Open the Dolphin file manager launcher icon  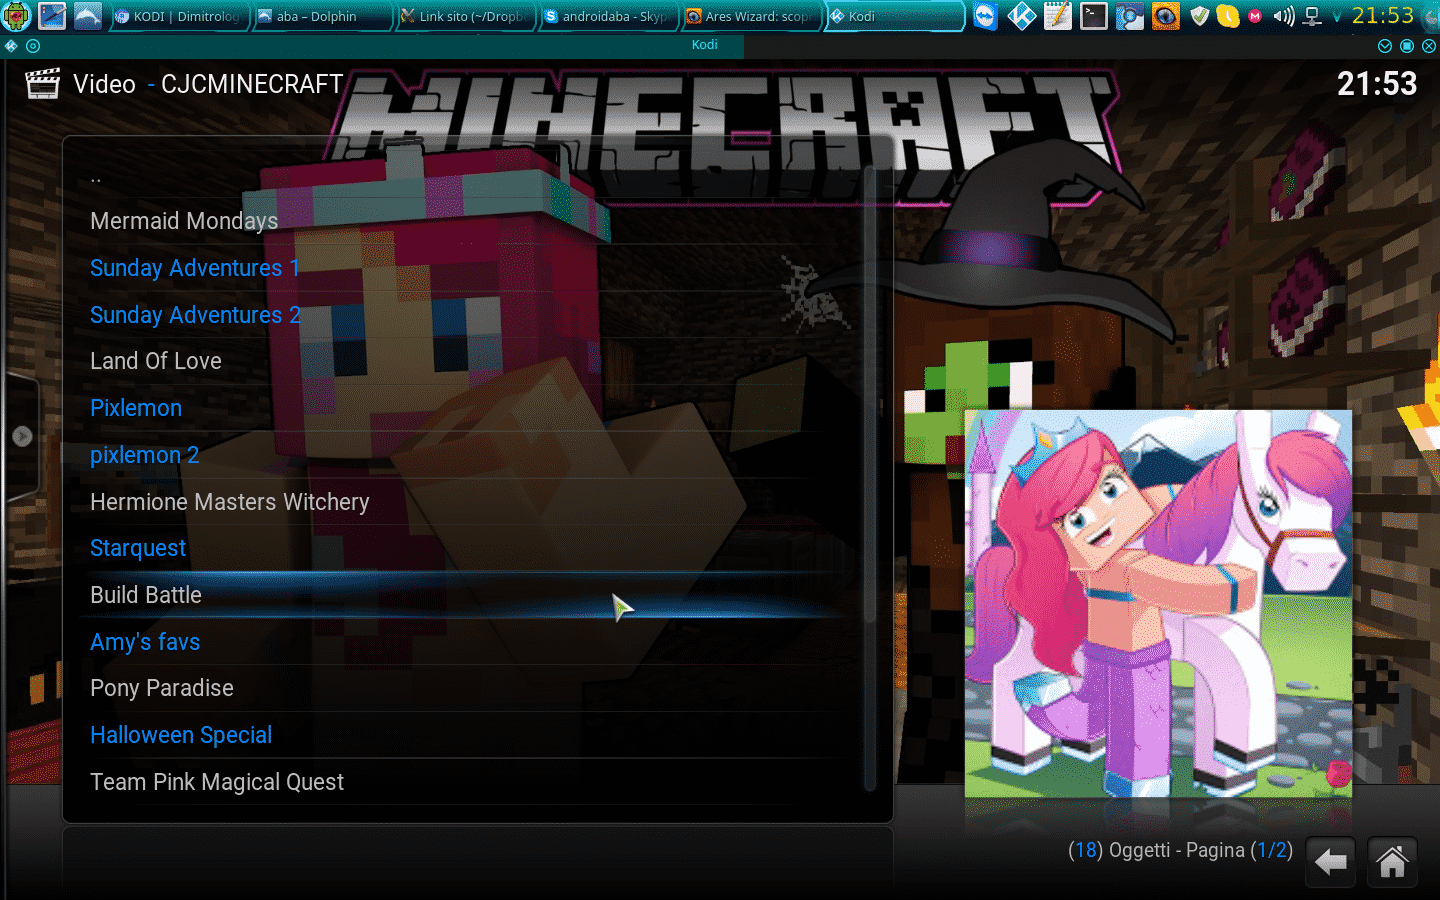[x=88, y=16]
